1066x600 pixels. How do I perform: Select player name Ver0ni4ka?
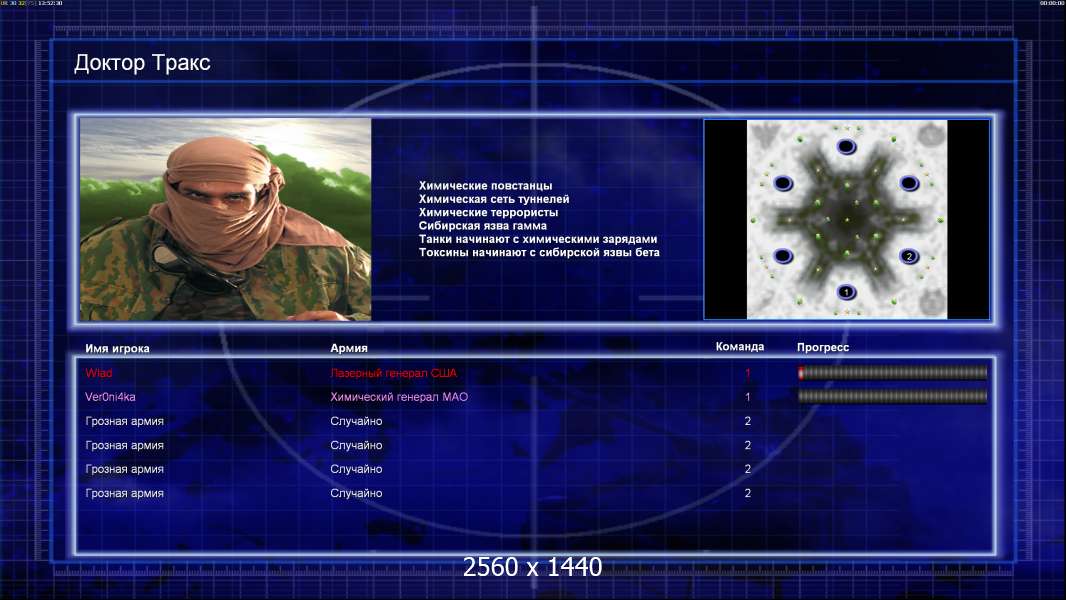click(110, 397)
